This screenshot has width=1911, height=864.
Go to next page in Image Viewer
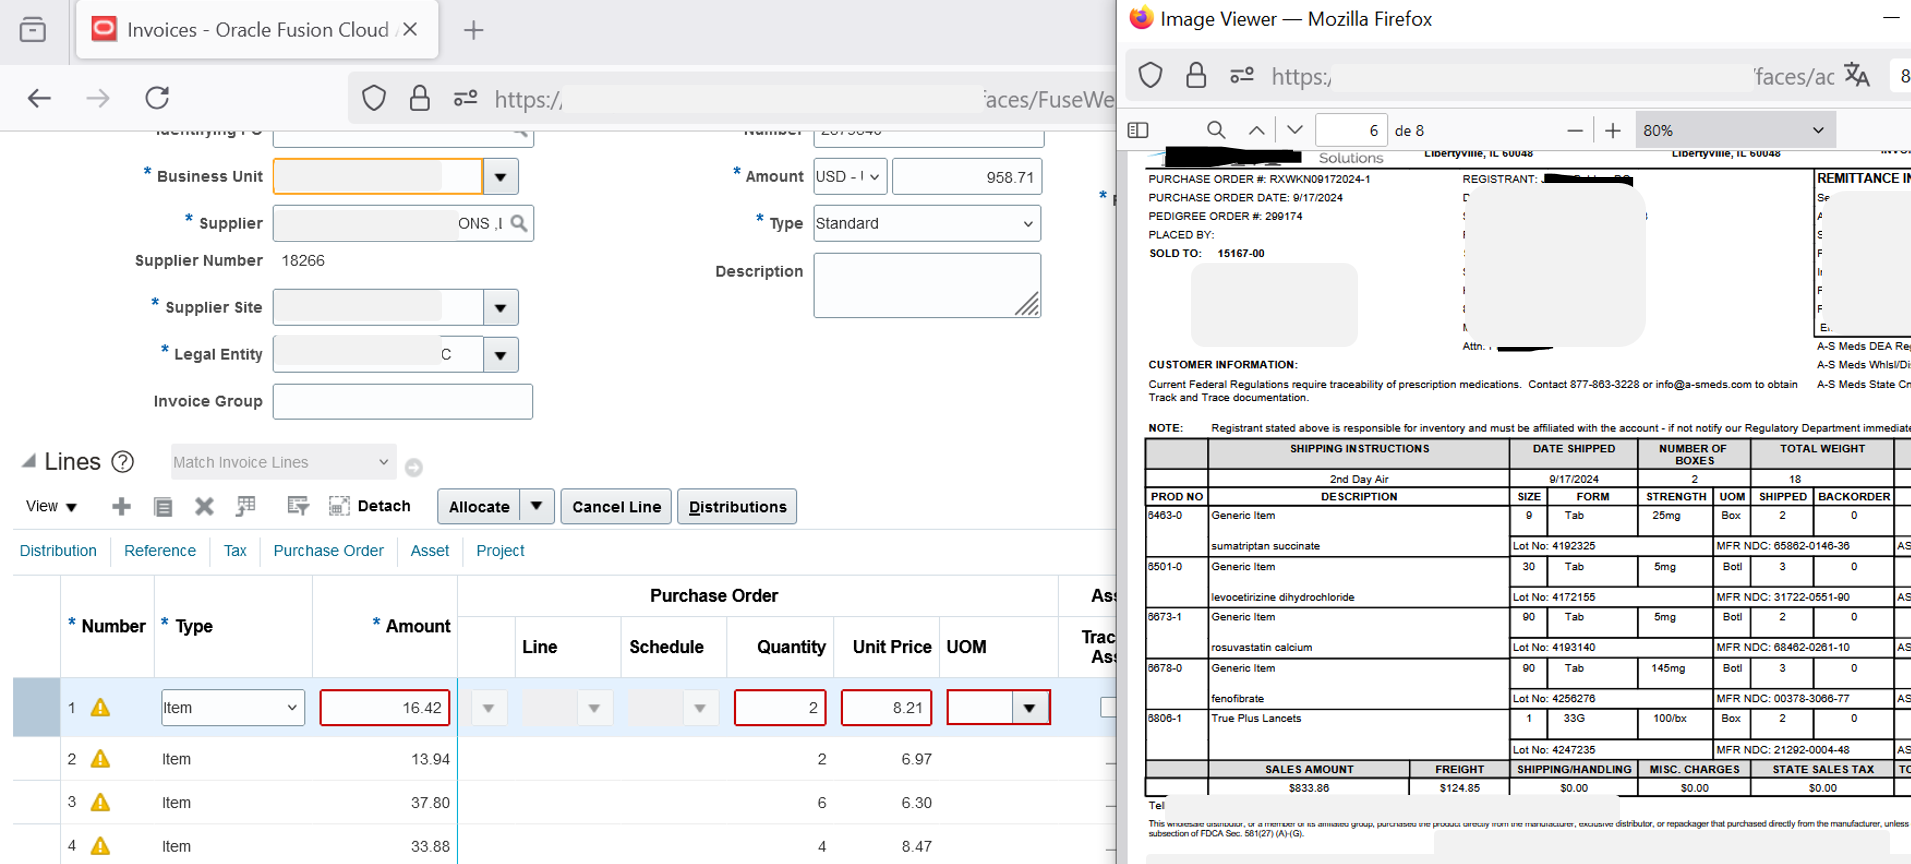coord(1295,130)
